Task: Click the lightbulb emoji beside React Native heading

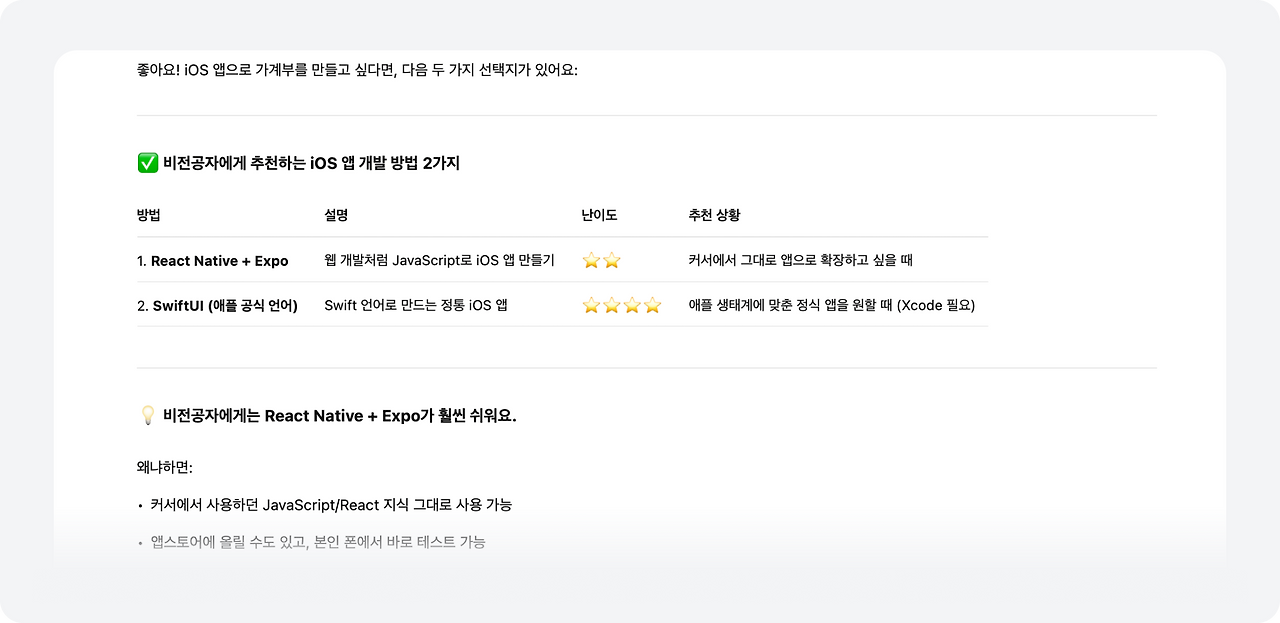Action: (x=147, y=416)
